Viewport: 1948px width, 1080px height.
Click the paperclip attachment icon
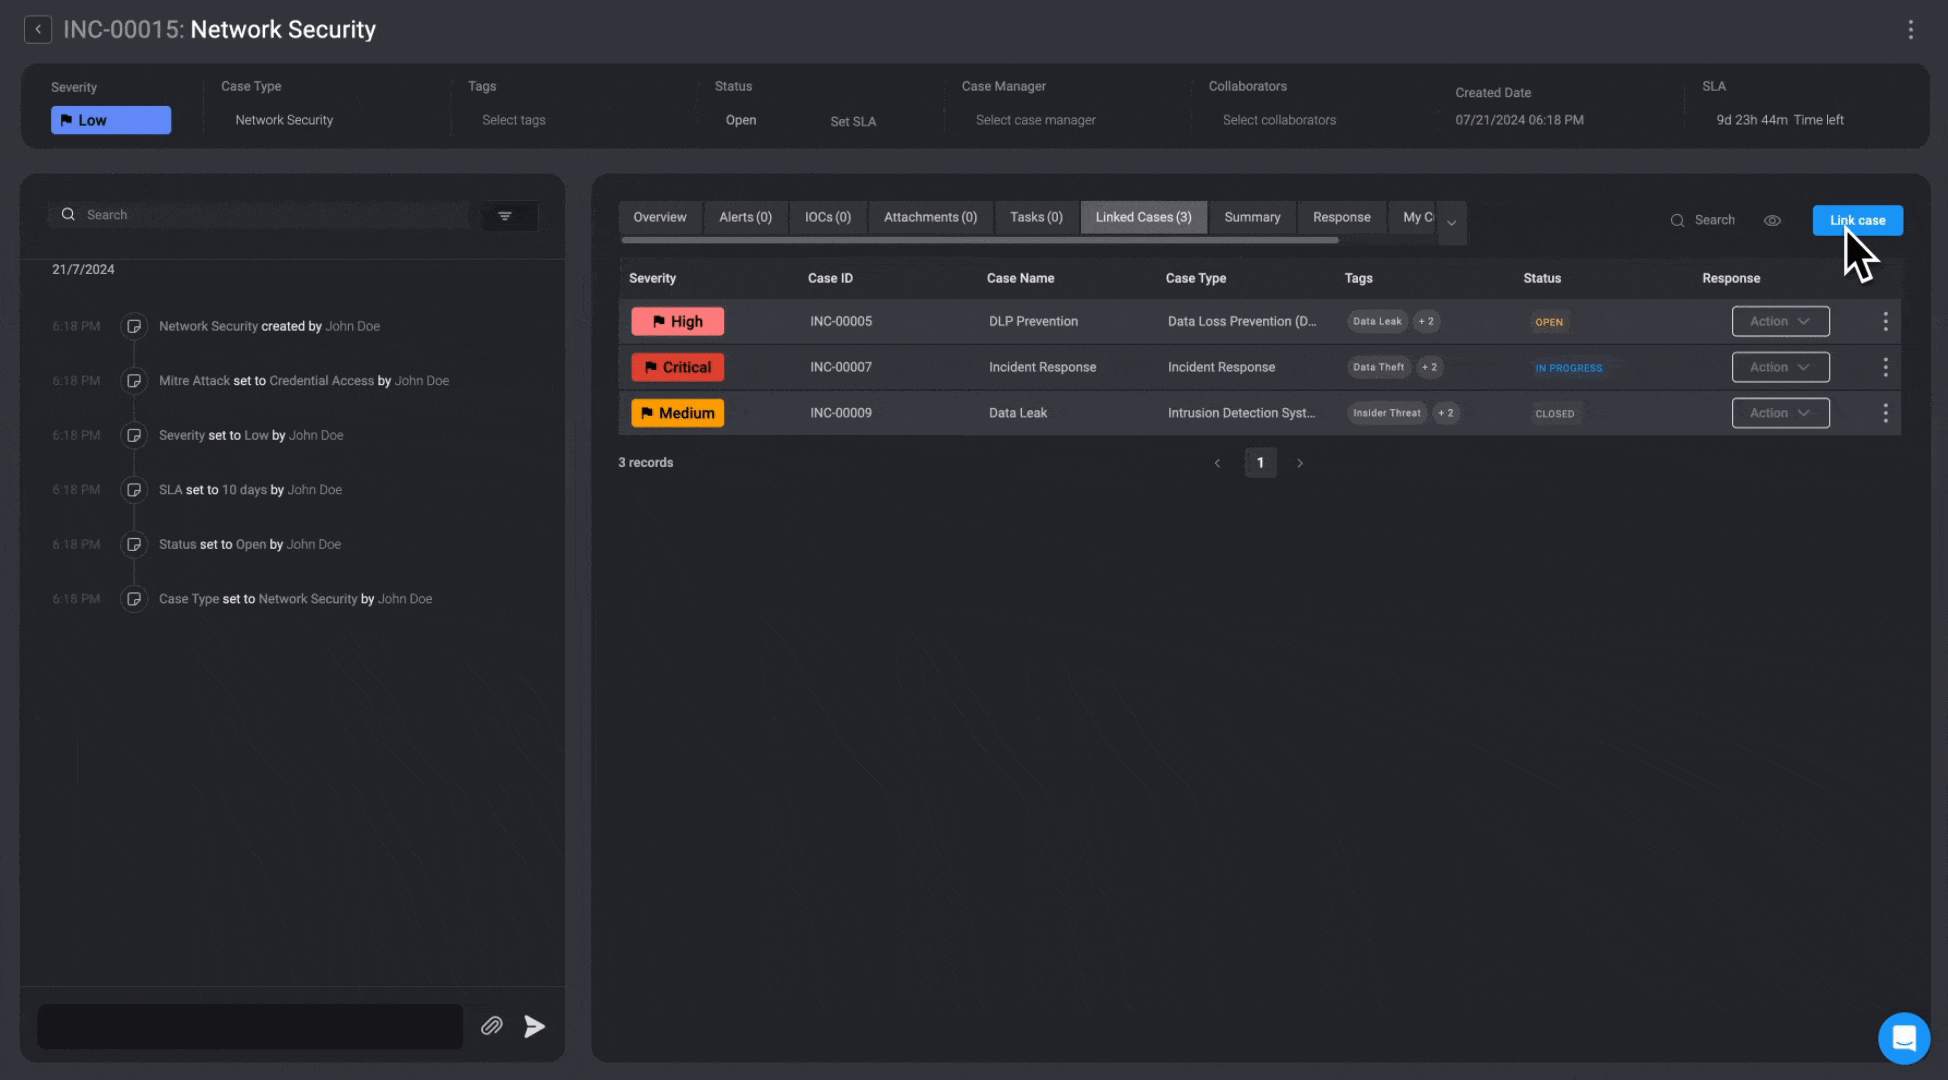tap(491, 1026)
